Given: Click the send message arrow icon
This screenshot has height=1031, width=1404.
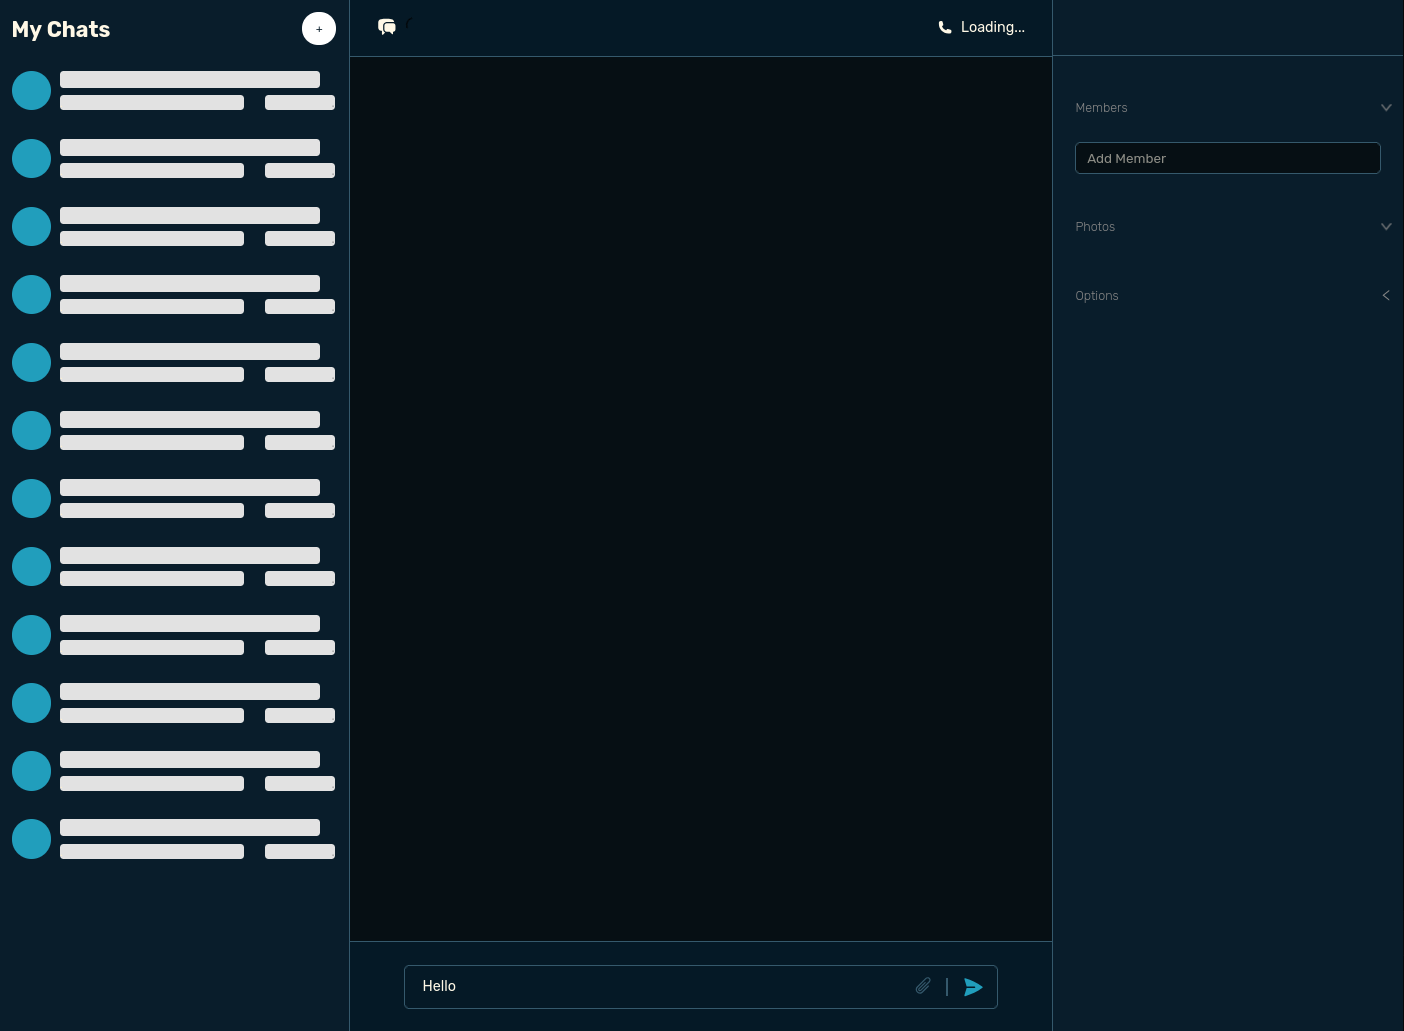Looking at the screenshot, I should [973, 987].
